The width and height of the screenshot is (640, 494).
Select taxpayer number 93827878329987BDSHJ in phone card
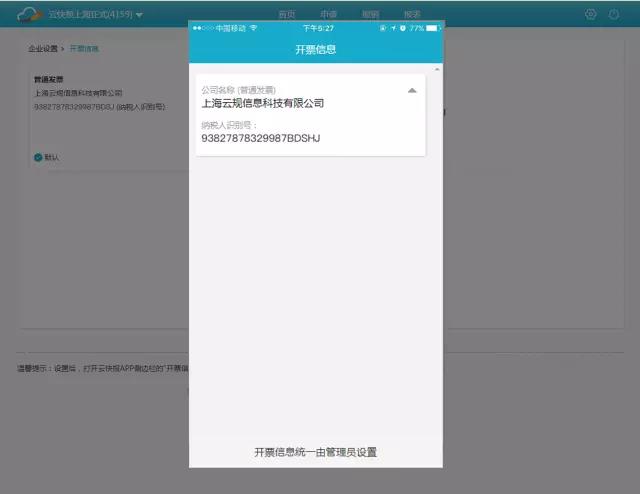[x=261, y=138]
